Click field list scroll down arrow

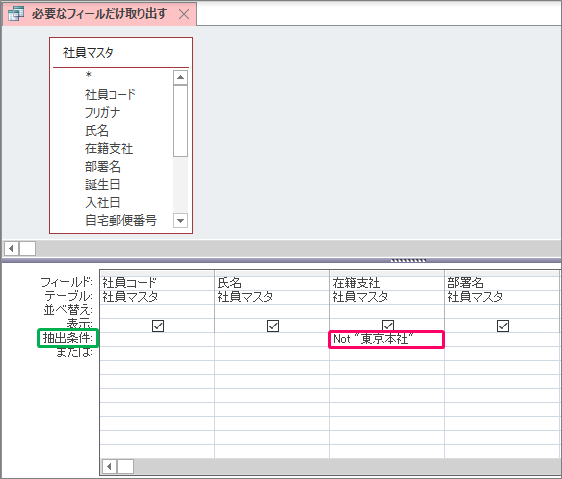click(180, 220)
